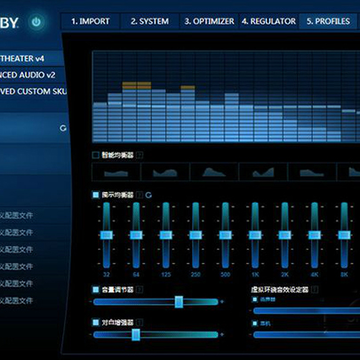This screenshot has height=360, width=360.
Task: Open the help icon next to 图示均衡器
Action: click(140, 195)
